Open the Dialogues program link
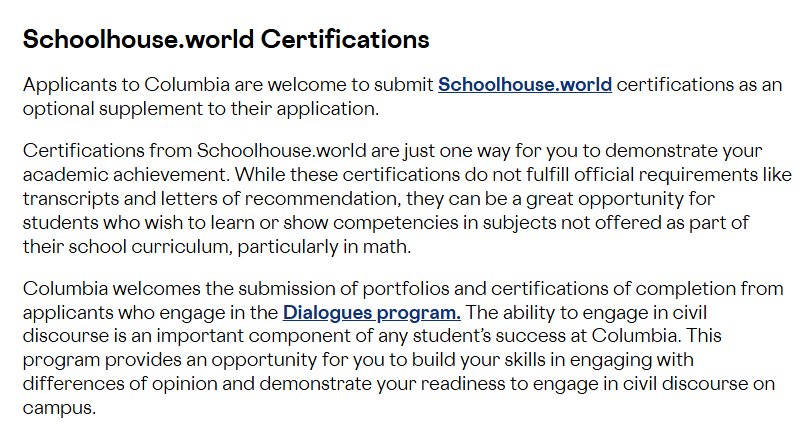The width and height of the screenshot is (810, 435). 371,313
